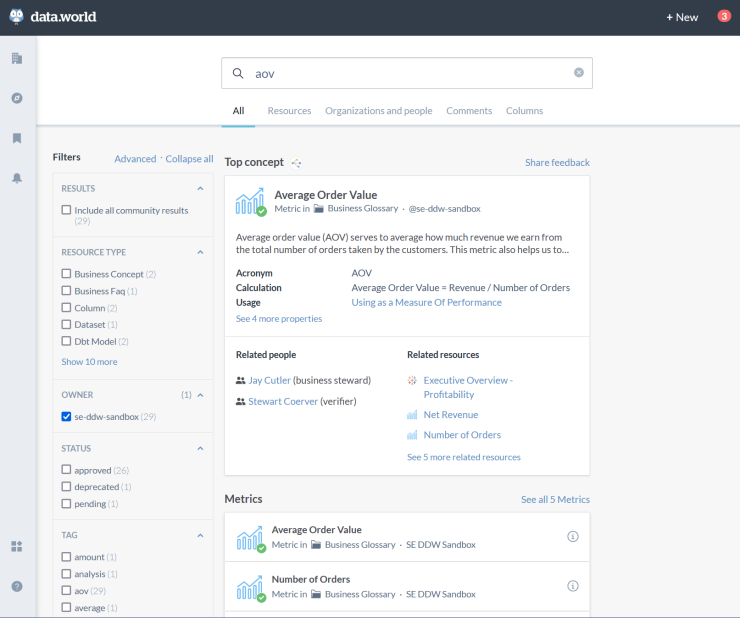Click the red notification count badge

(723, 16)
